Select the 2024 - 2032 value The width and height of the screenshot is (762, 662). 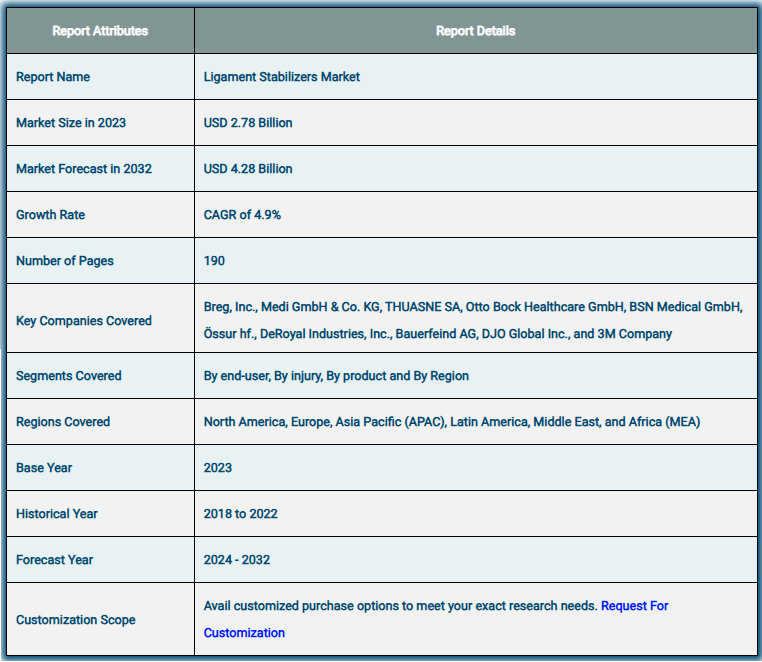pos(237,560)
